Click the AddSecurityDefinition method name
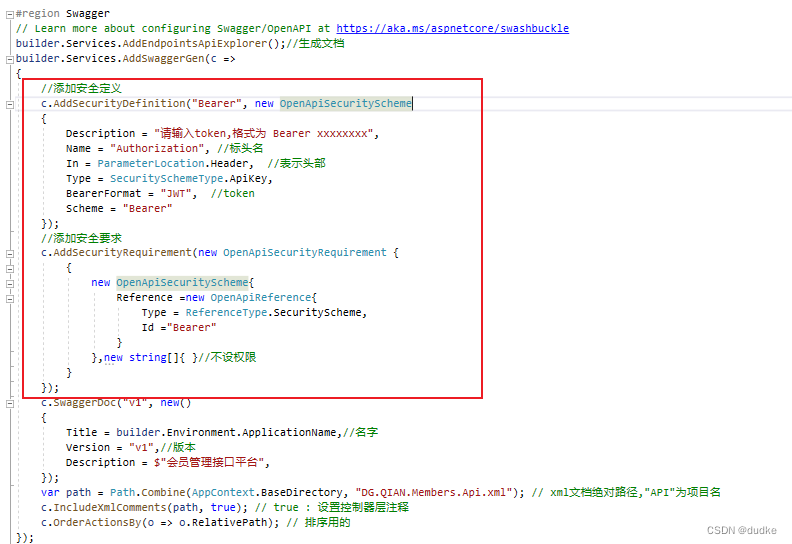The width and height of the screenshot is (792, 544). (120, 104)
